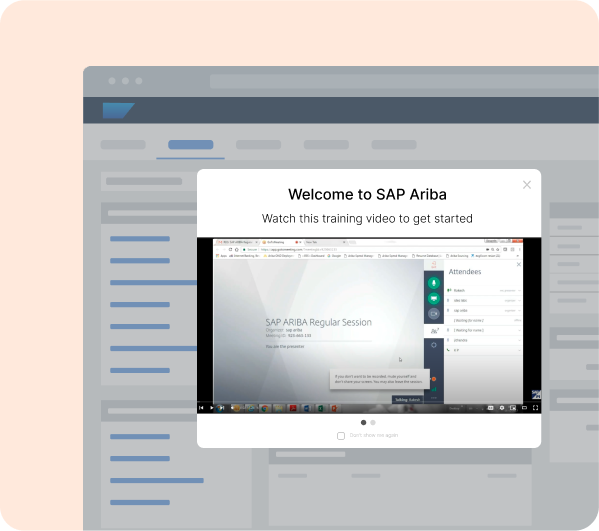Open video player settings gear
This screenshot has width=599, height=531.
(x=502, y=408)
